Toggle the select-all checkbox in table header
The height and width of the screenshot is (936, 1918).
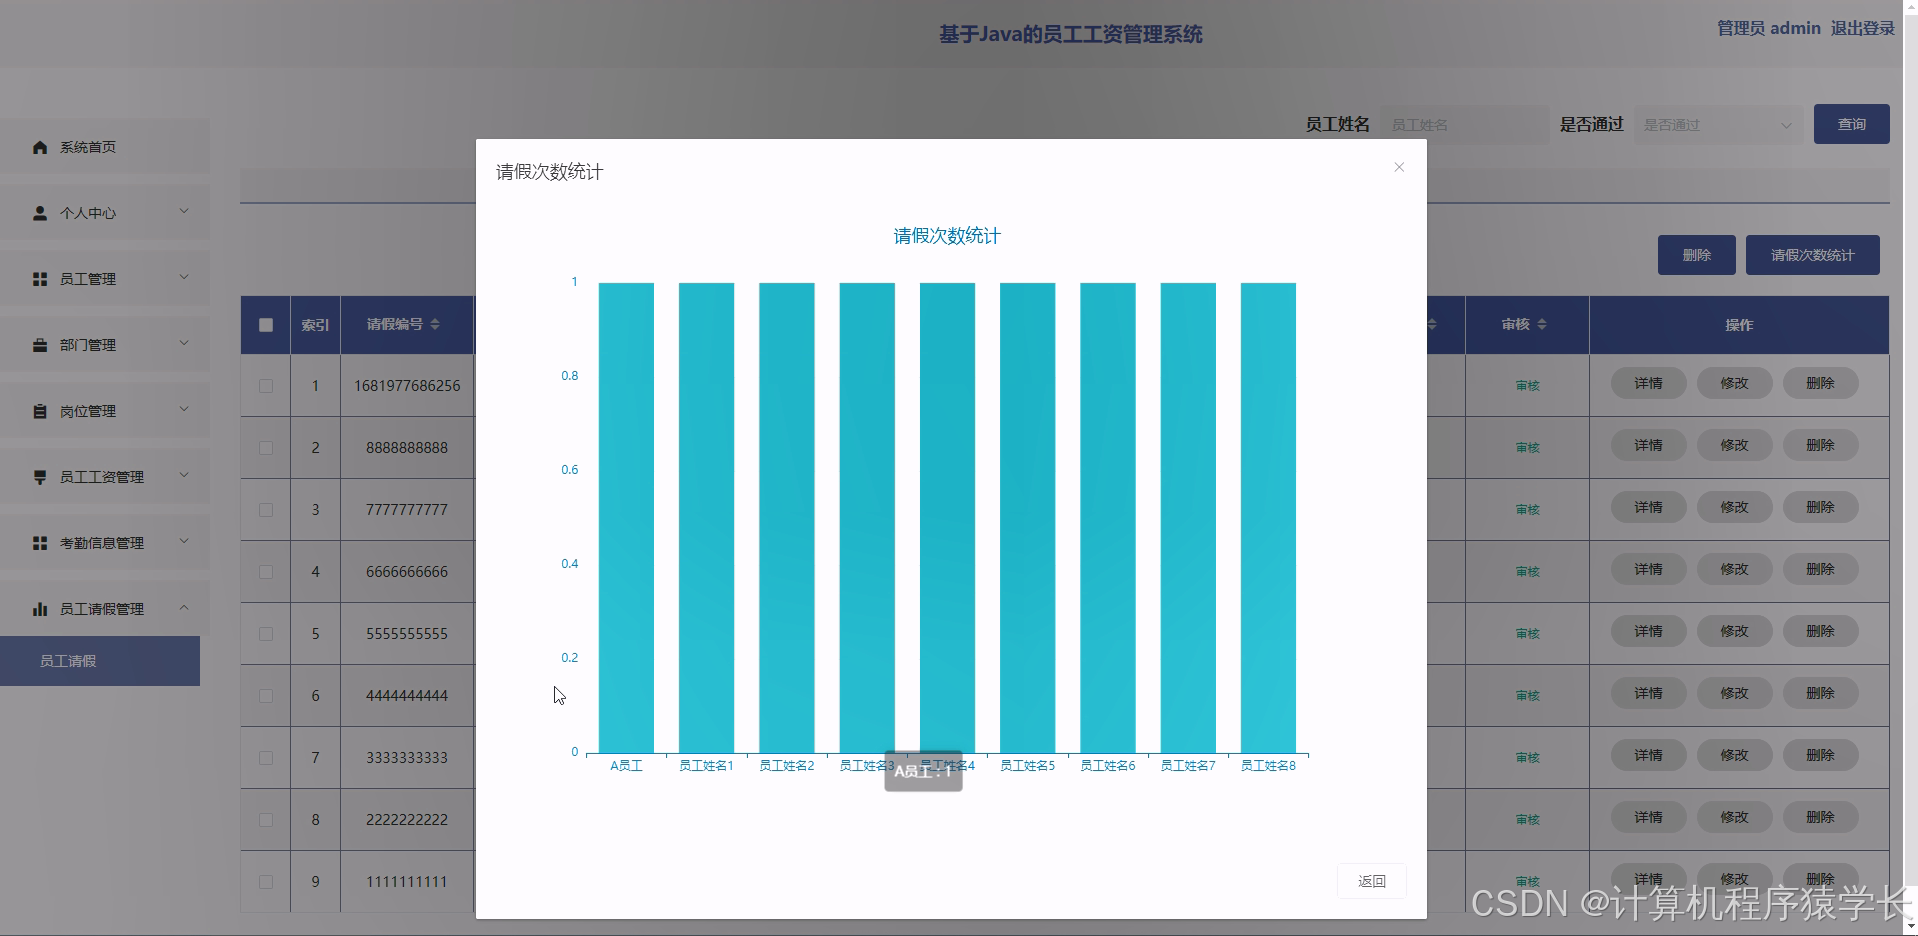[264, 325]
